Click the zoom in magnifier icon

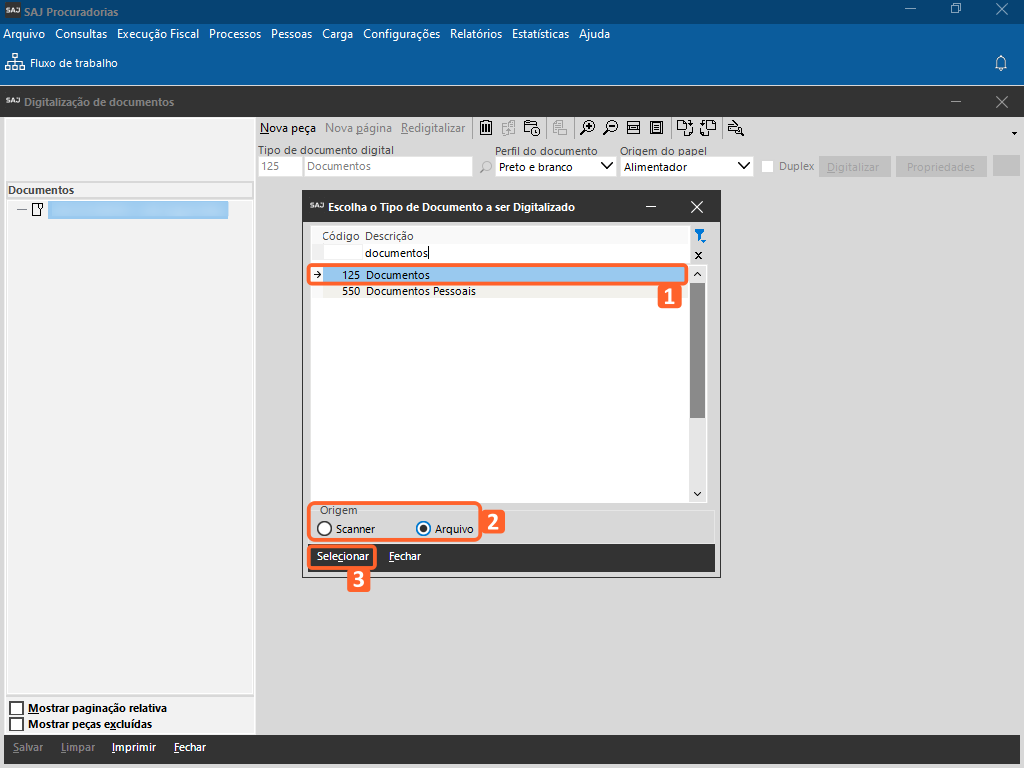tap(588, 128)
